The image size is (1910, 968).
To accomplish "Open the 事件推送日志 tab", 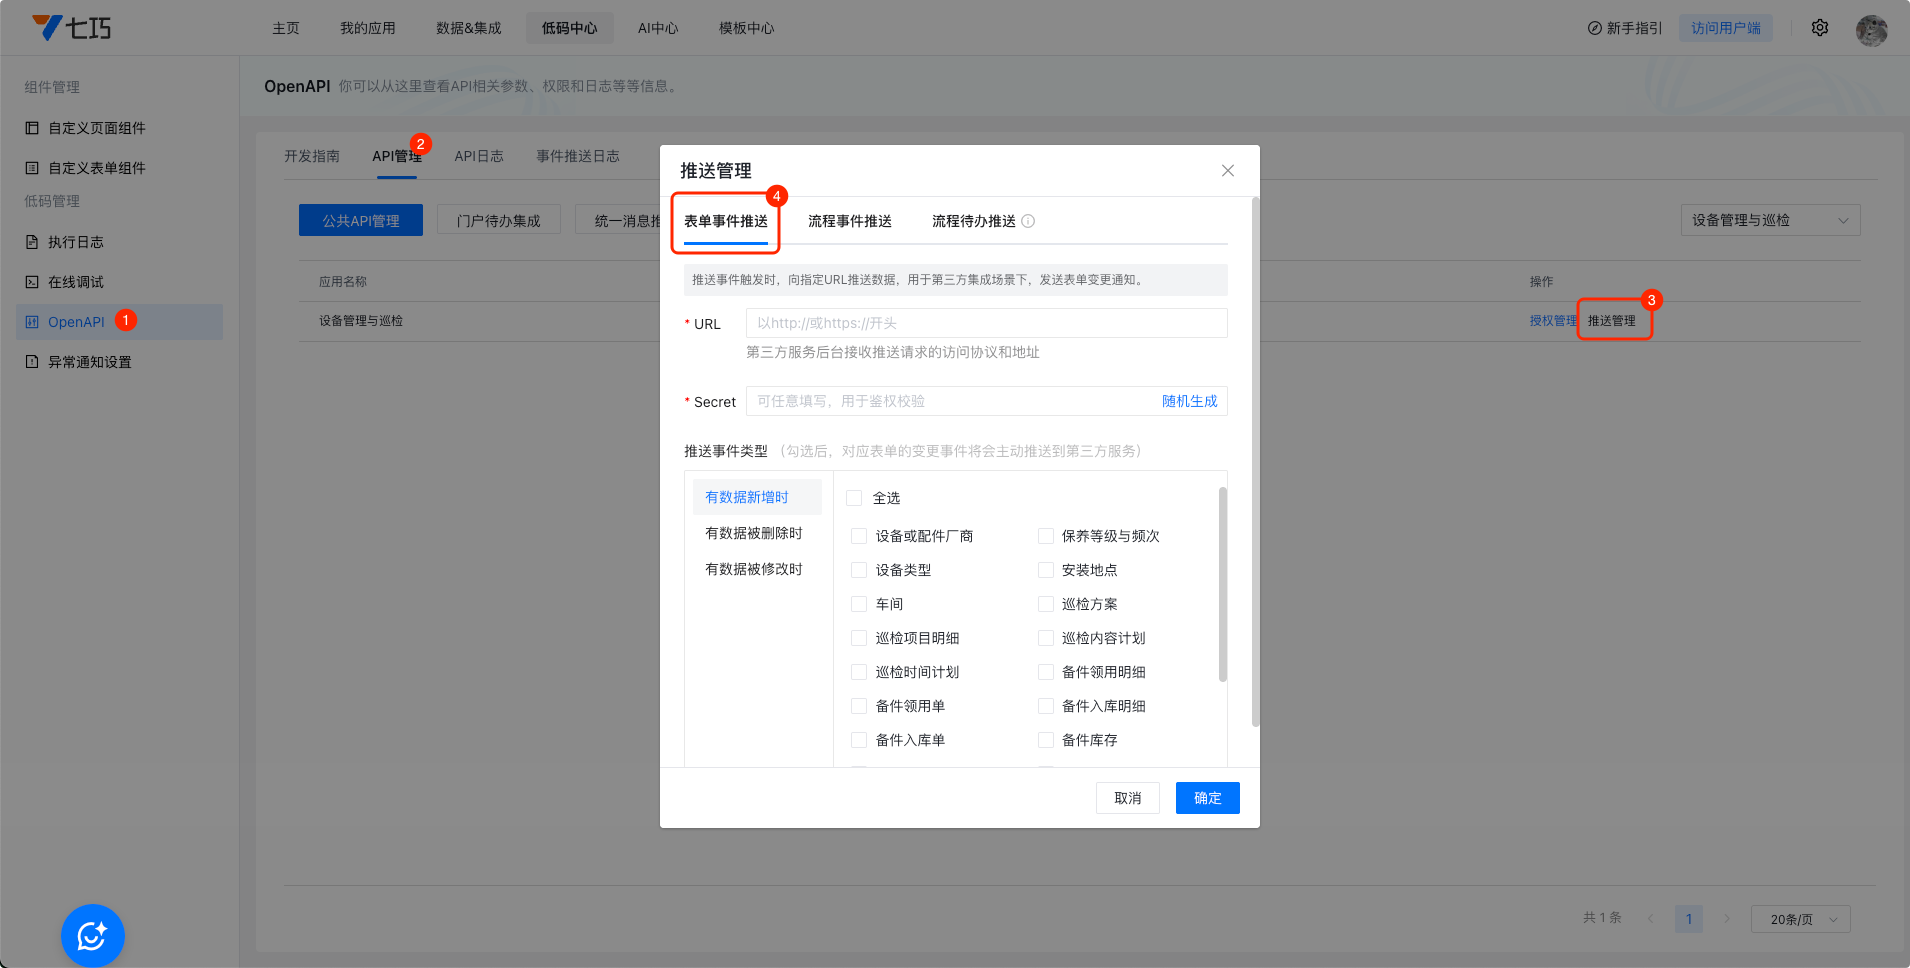I will point(578,156).
